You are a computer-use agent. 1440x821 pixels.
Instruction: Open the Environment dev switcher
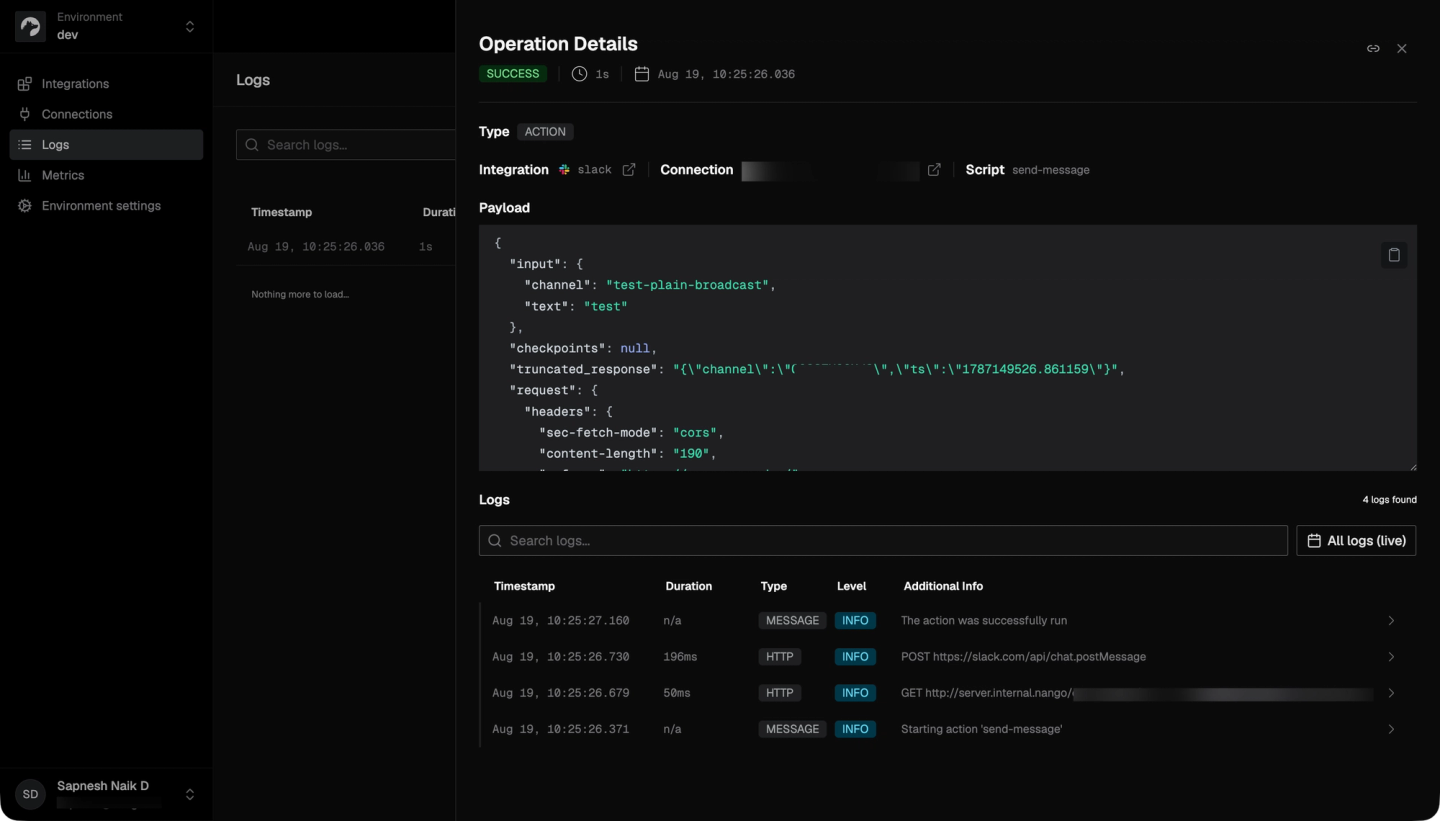(106, 26)
